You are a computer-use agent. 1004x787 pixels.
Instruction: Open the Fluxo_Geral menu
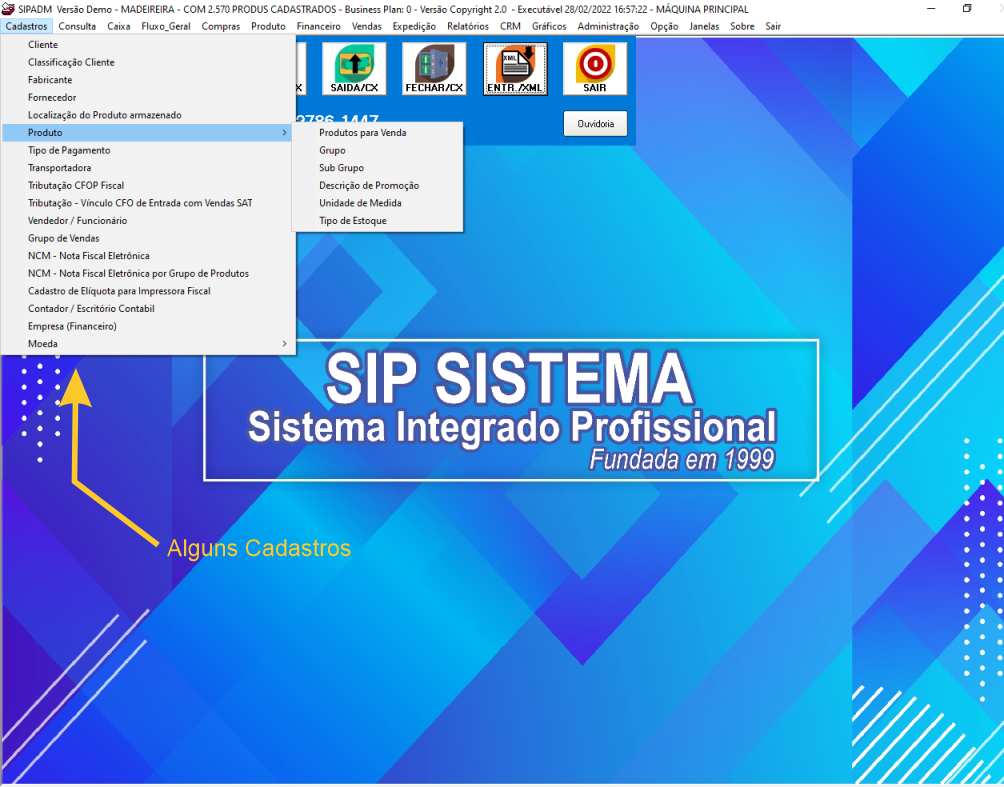[166, 26]
